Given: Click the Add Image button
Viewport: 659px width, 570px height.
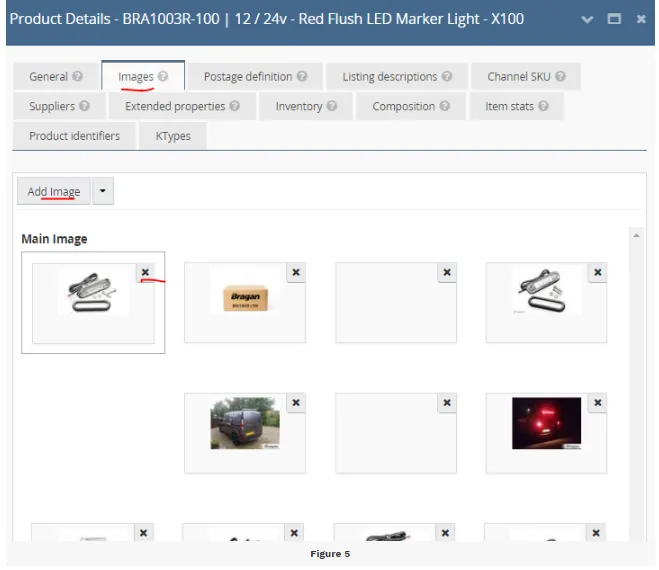Looking at the screenshot, I should [54, 191].
